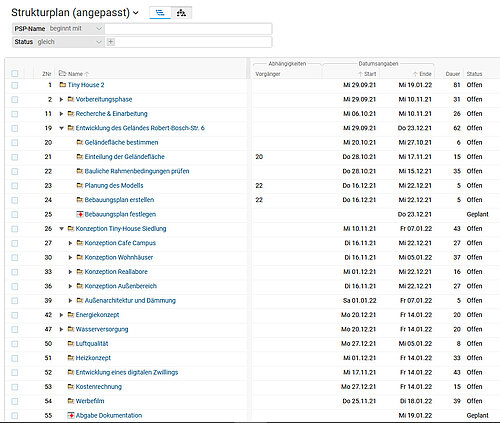Image resolution: width=500 pixels, height=423 pixels.
Task: Click the folder icon beside Entwicklung eines digitalen Zwillings
Action: [x=70, y=372]
